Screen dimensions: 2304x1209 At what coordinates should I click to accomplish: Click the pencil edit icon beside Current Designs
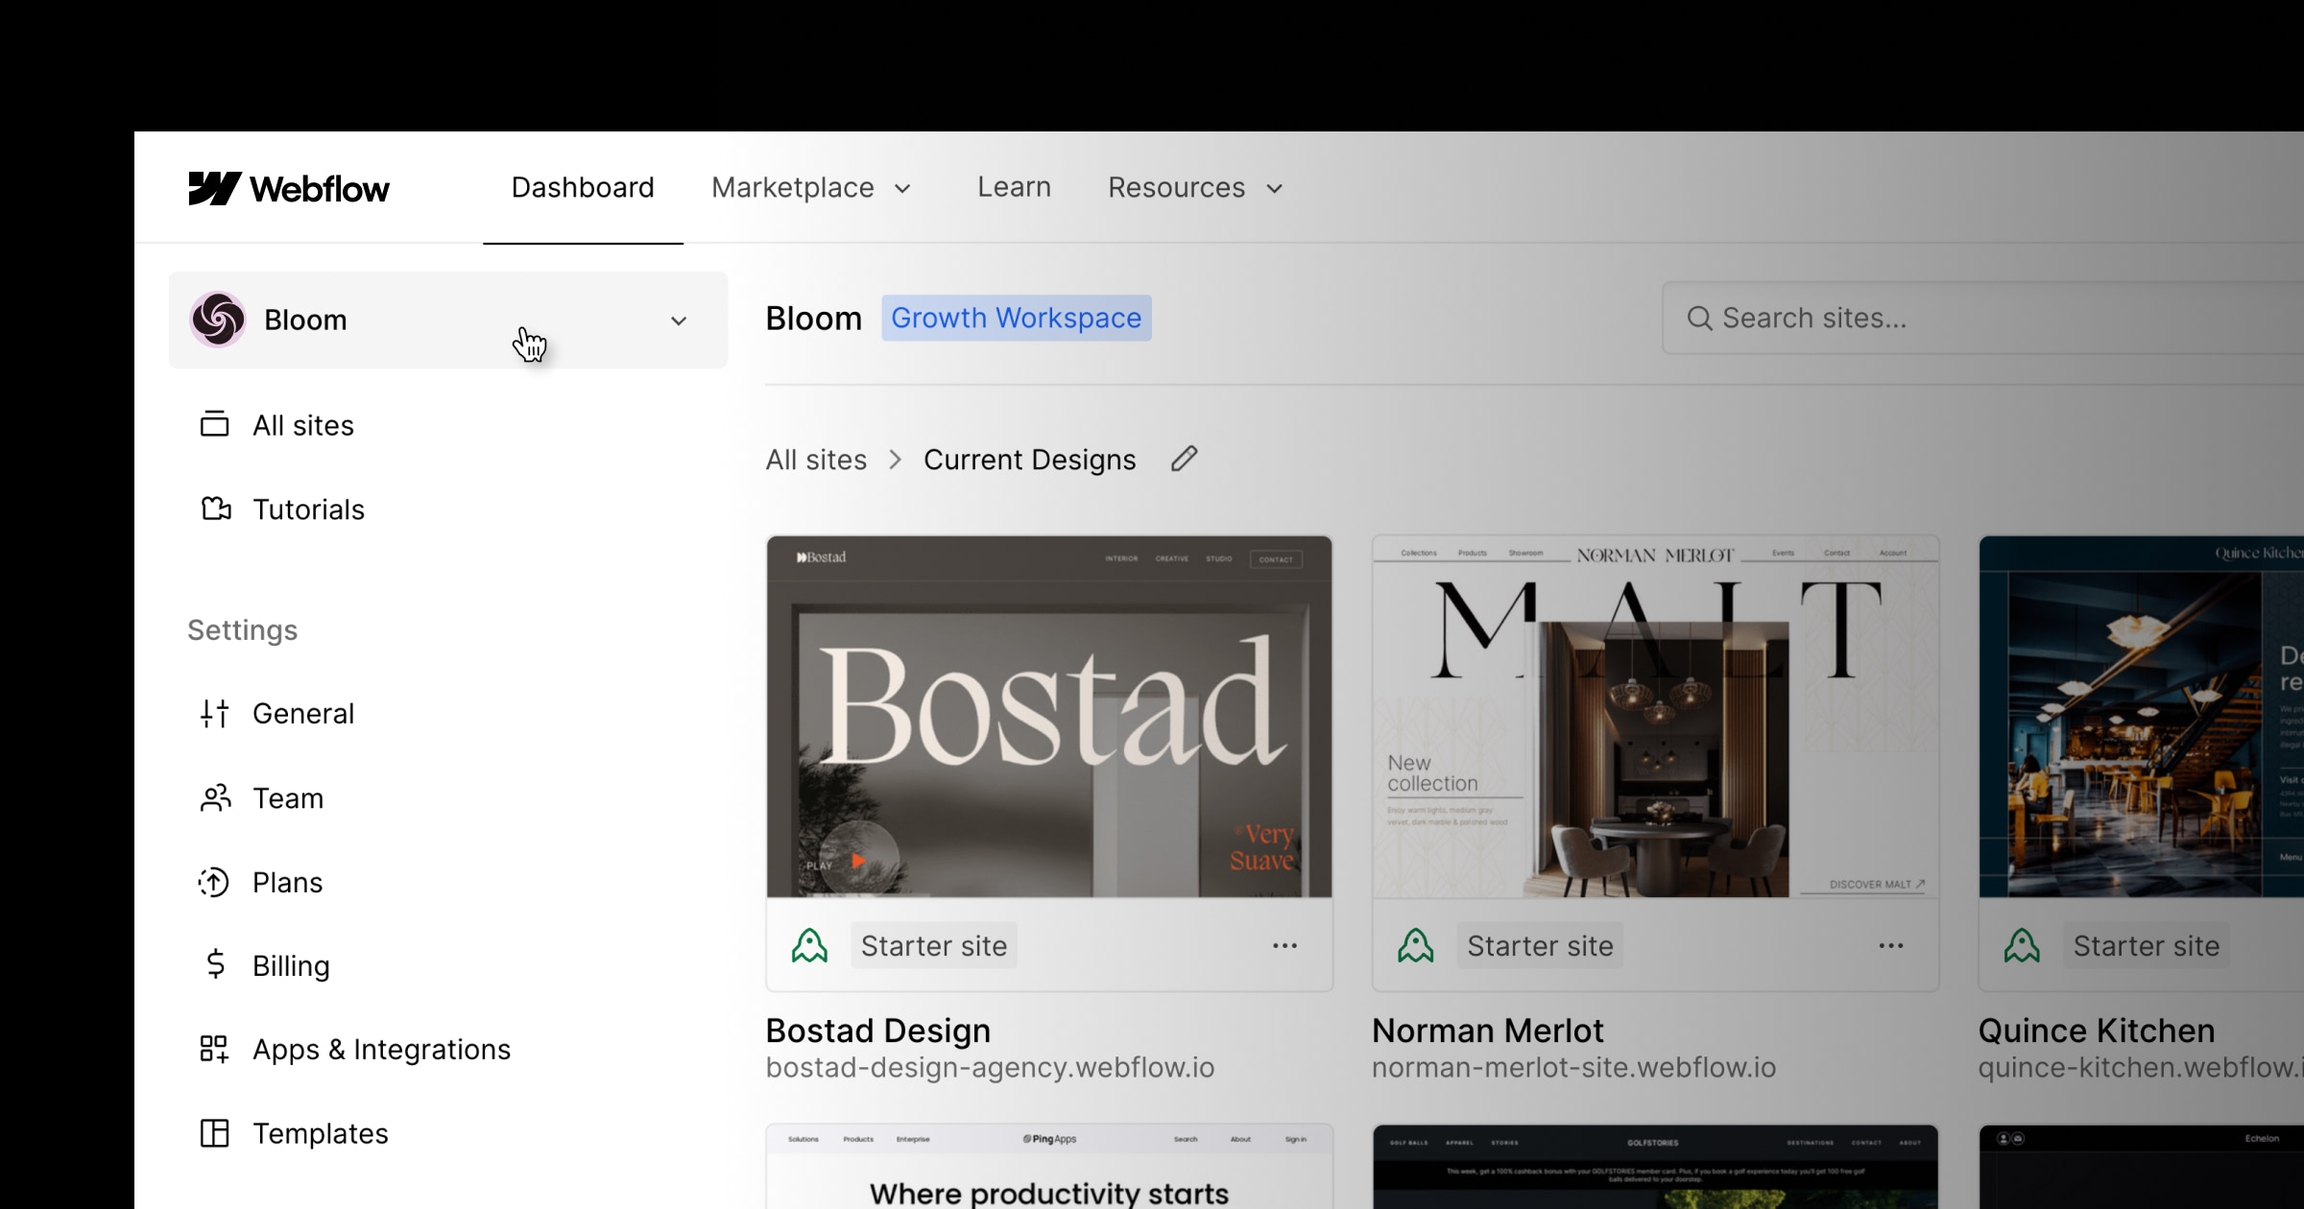(x=1184, y=459)
